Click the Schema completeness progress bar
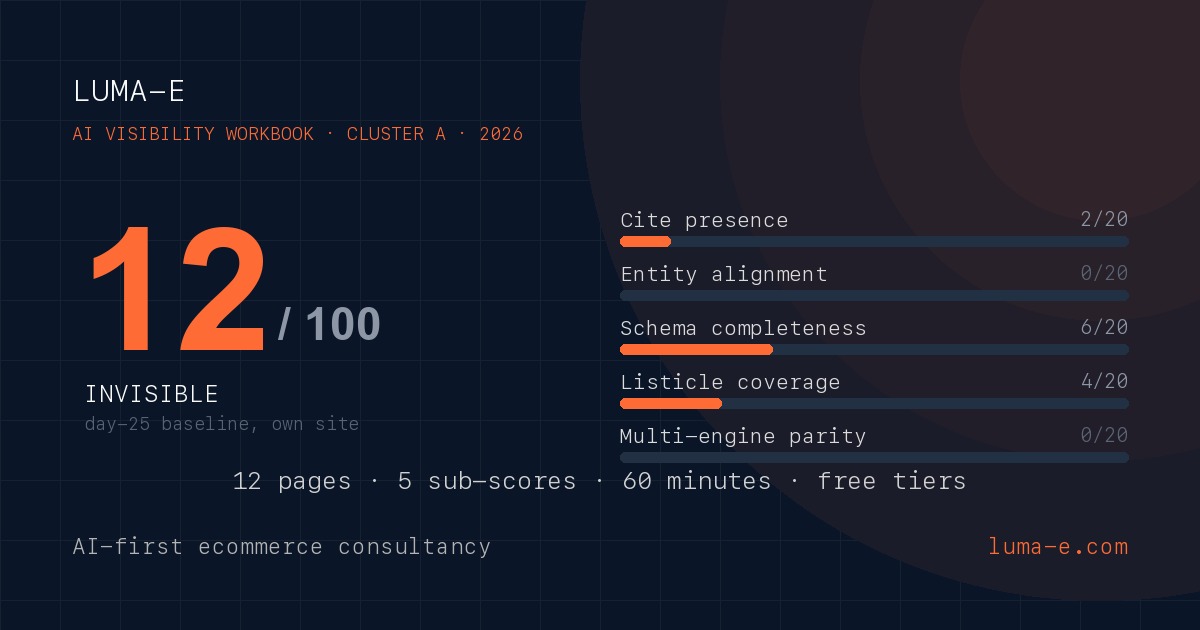Image resolution: width=1200 pixels, height=630 pixels. click(874, 349)
